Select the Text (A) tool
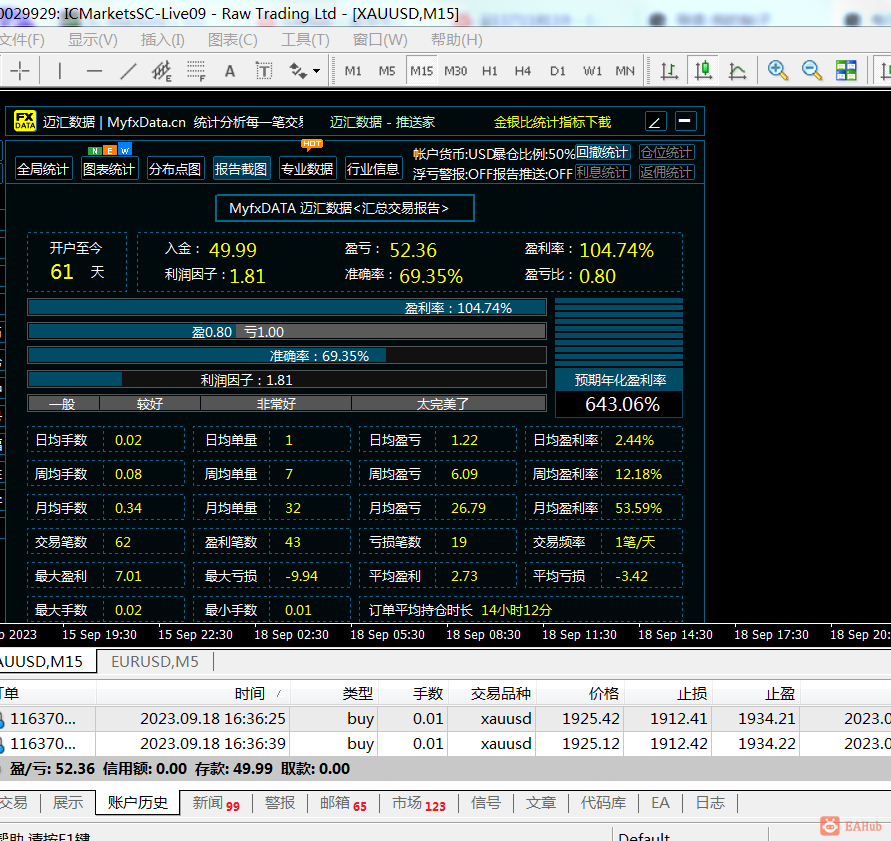This screenshot has width=891, height=841. [x=230, y=71]
